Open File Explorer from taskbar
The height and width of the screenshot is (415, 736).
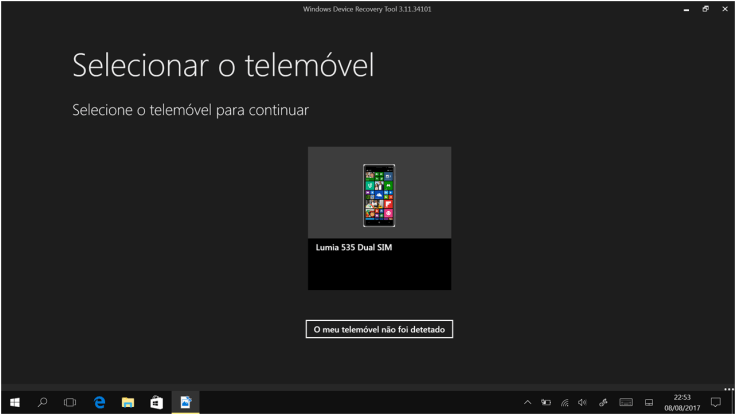(x=128, y=402)
